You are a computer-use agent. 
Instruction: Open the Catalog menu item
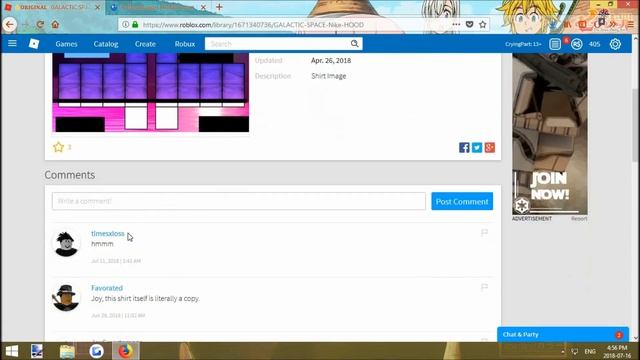point(106,44)
